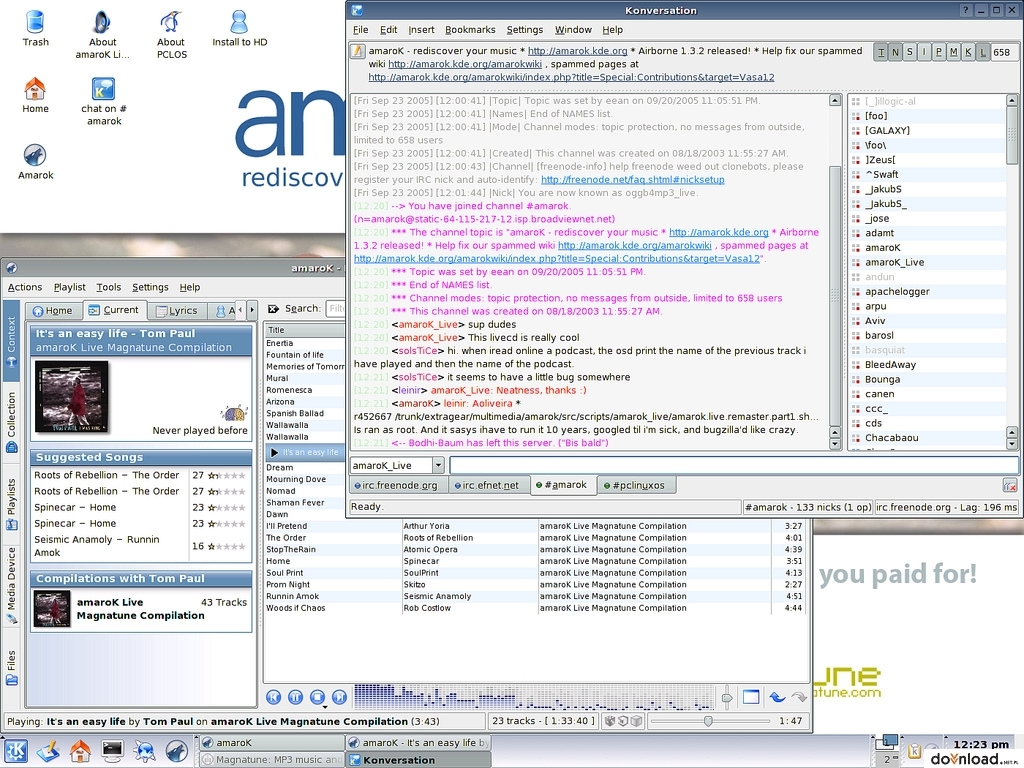Open the Playlist menu in amaroK

(69, 287)
